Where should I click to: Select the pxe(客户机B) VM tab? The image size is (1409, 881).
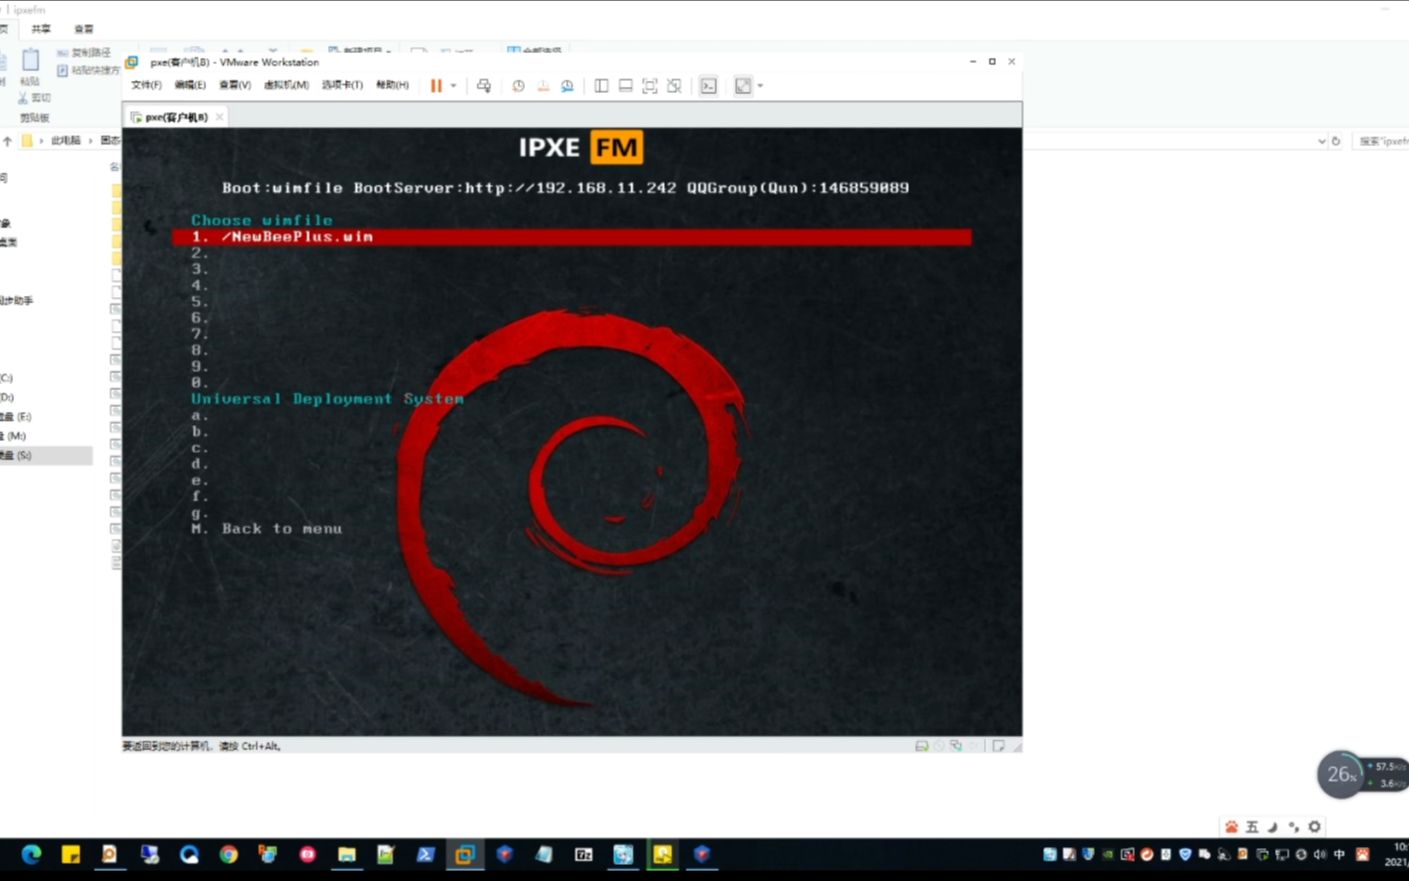tap(176, 117)
